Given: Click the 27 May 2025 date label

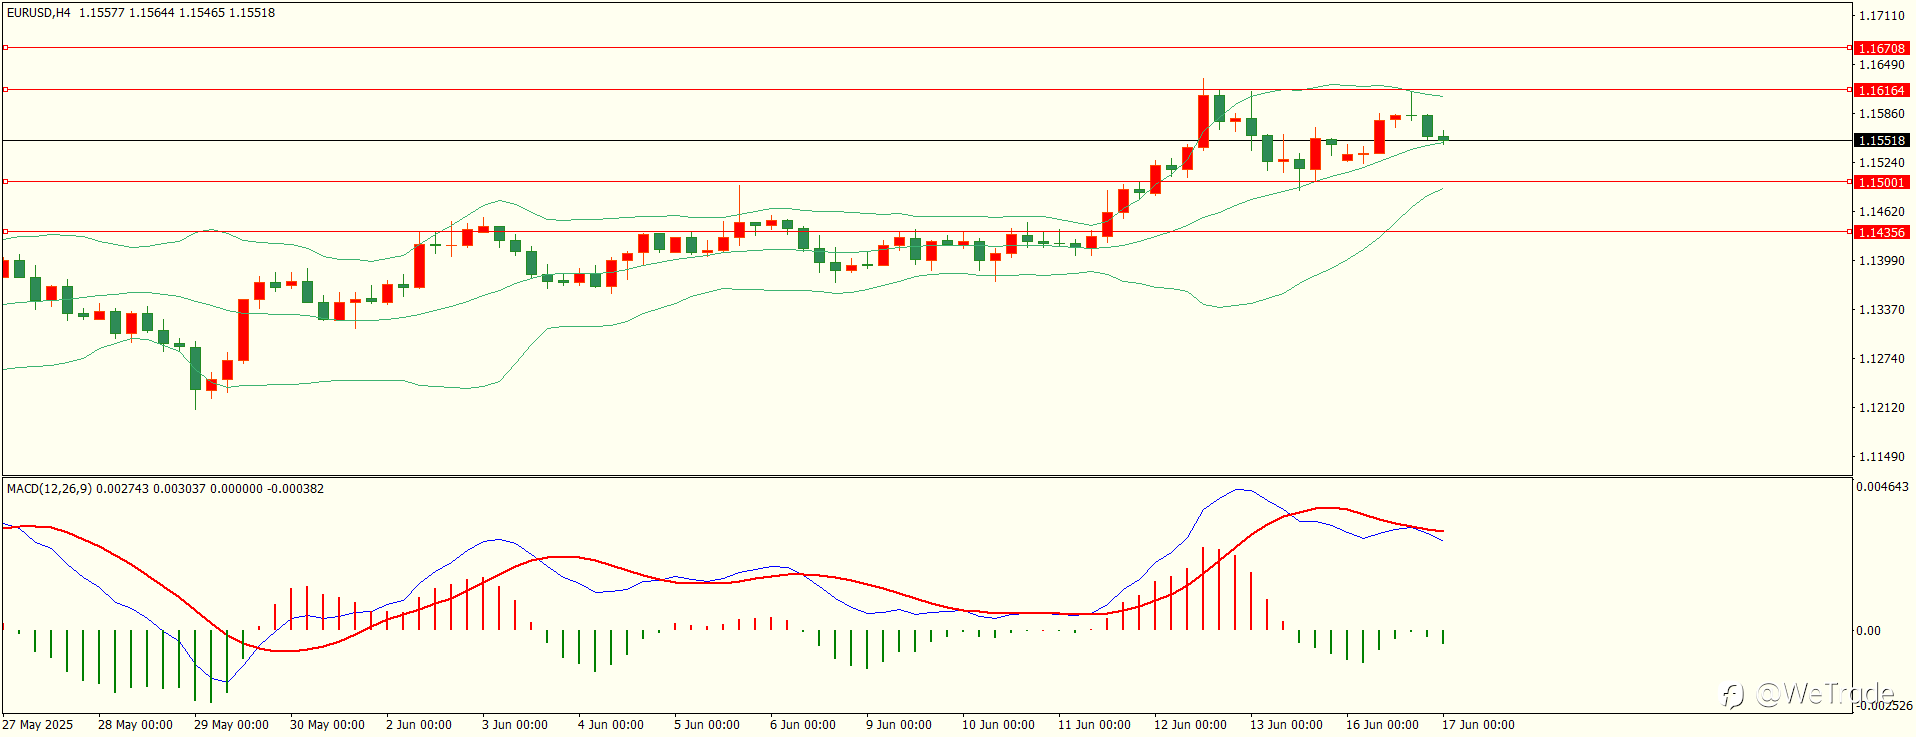Looking at the screenshot, I should 38,725.
